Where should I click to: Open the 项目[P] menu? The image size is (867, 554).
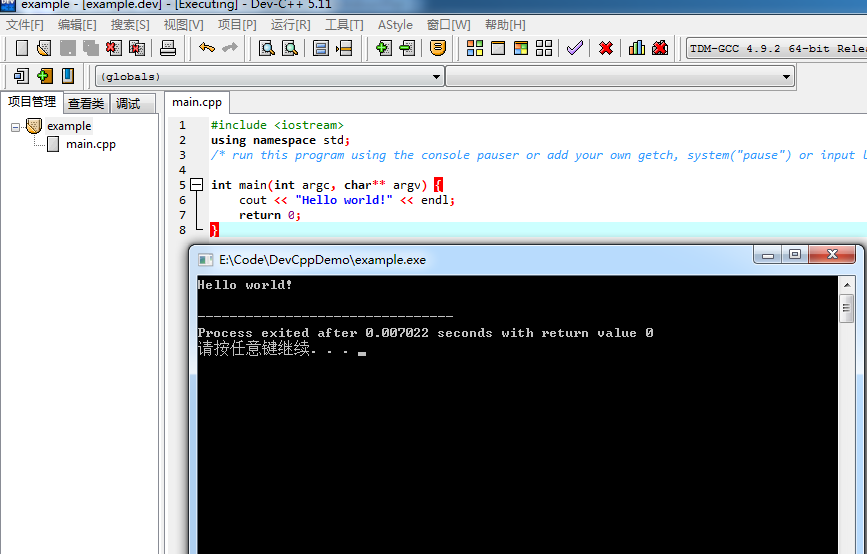pyautogui.click(x=237, y=25)
